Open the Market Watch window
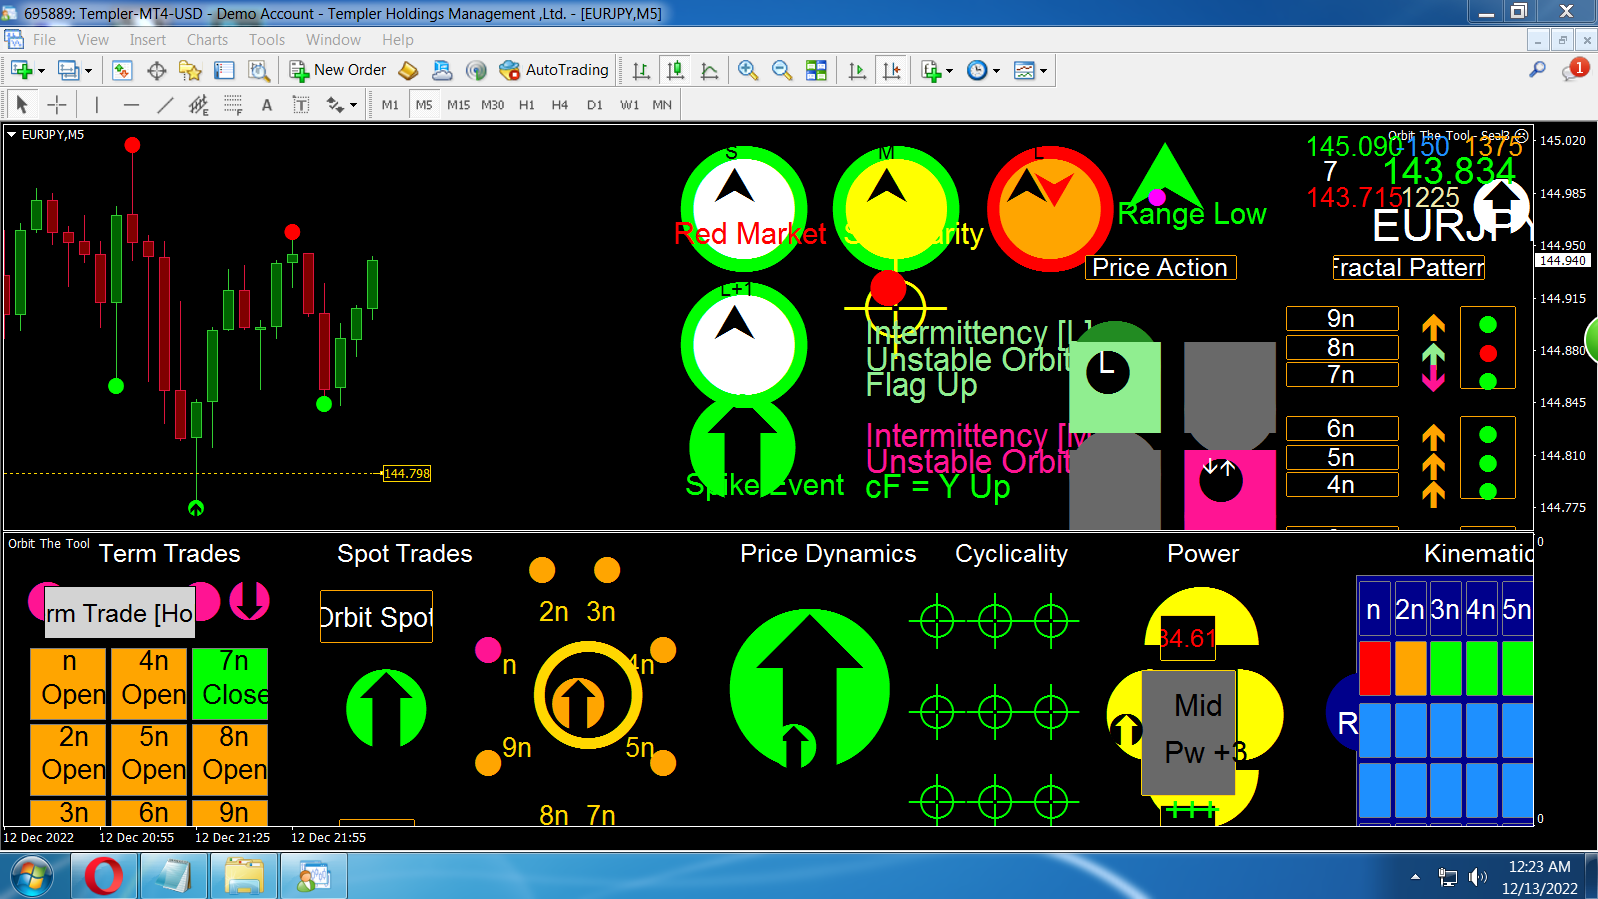Screen dimensions: 1598x899 pos(122,70)
